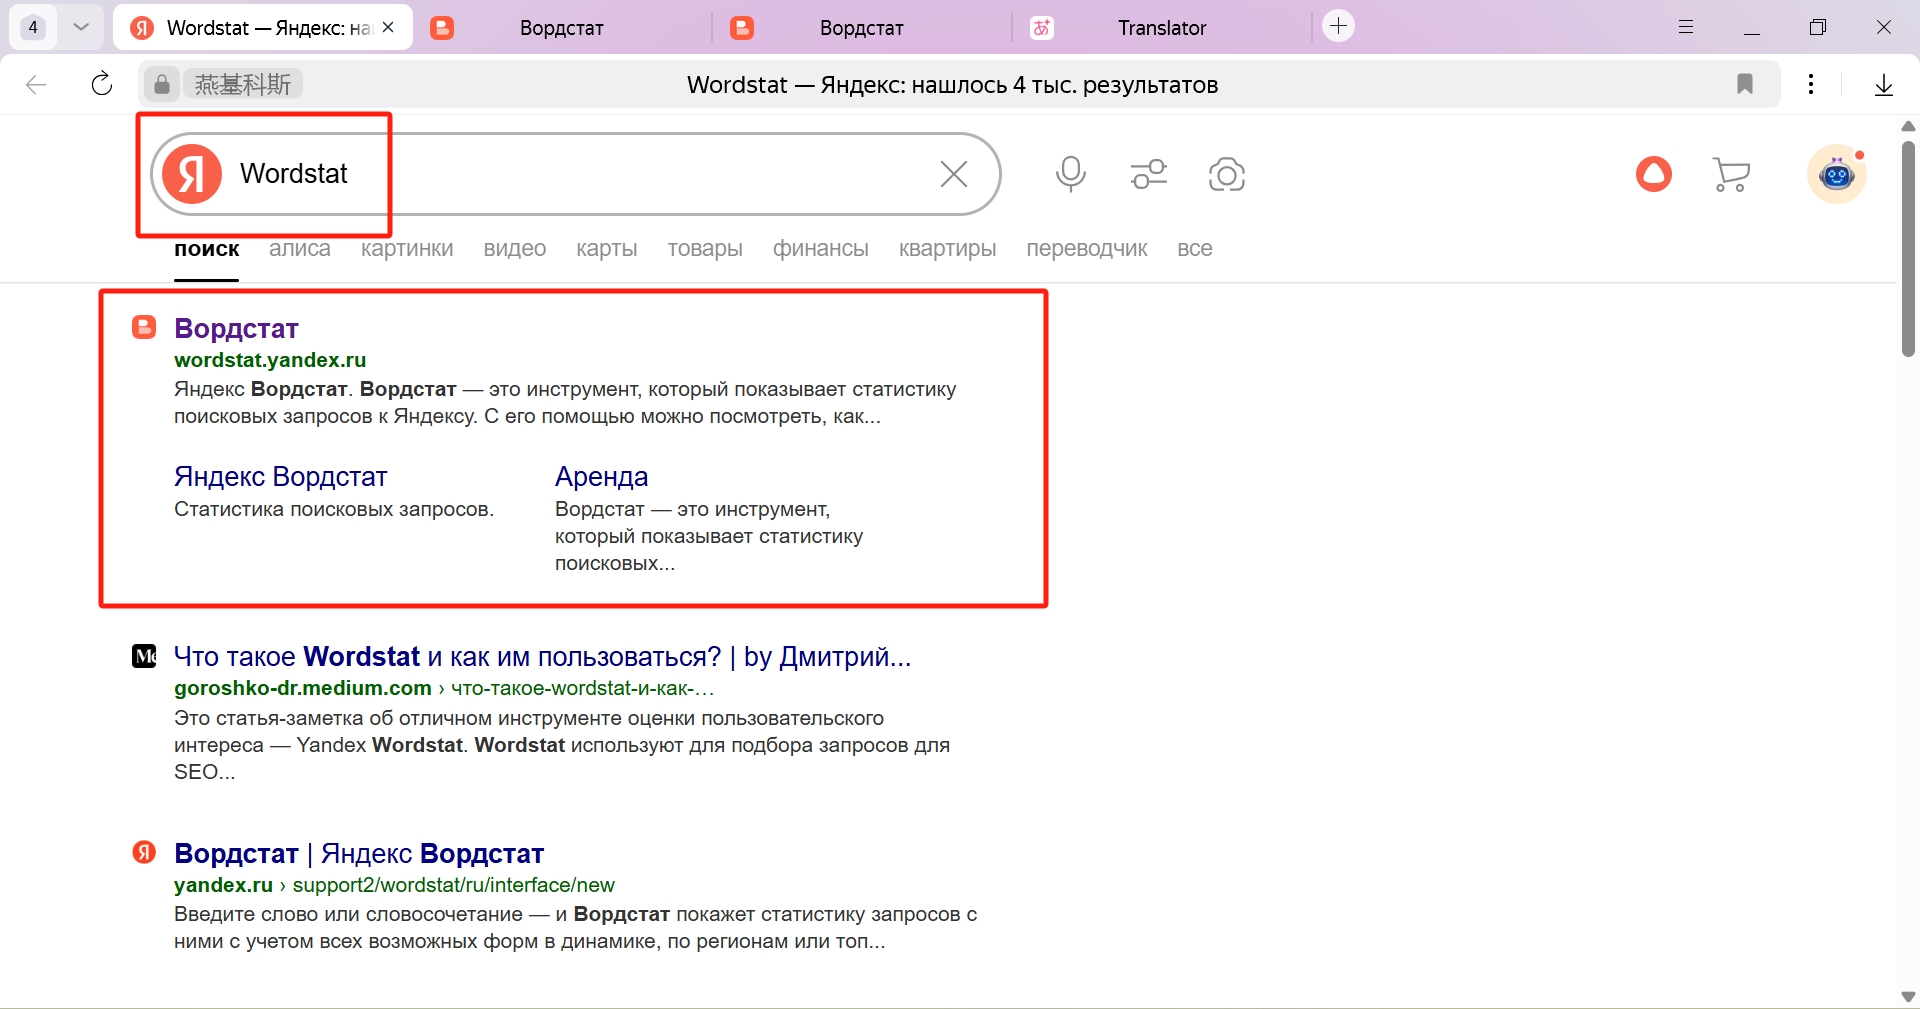Switch to the second Вордстат tab
This screenshot has width=1920, height=1009.
tap(562, 28)
